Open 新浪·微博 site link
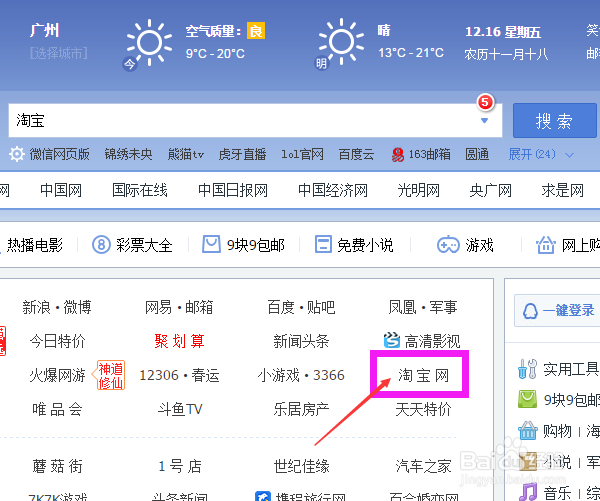 [57, 307]
